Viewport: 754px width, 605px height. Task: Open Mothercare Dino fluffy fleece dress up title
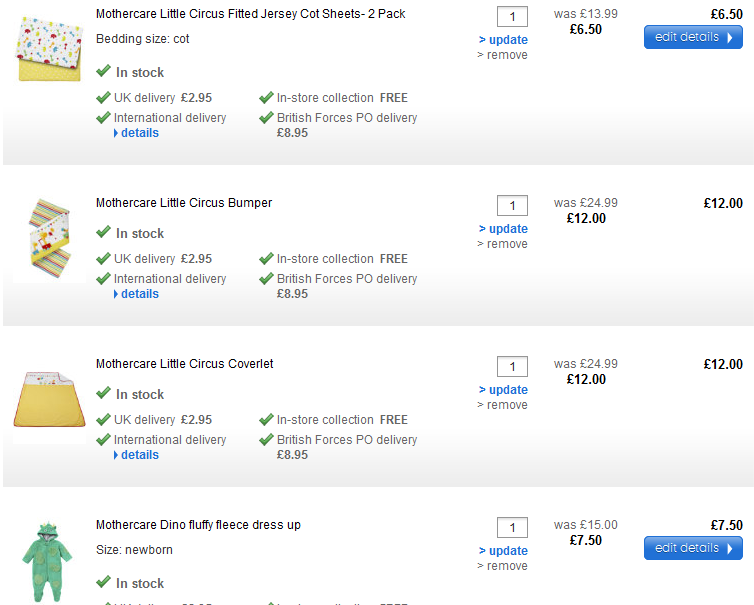click(x=198, y=525)
